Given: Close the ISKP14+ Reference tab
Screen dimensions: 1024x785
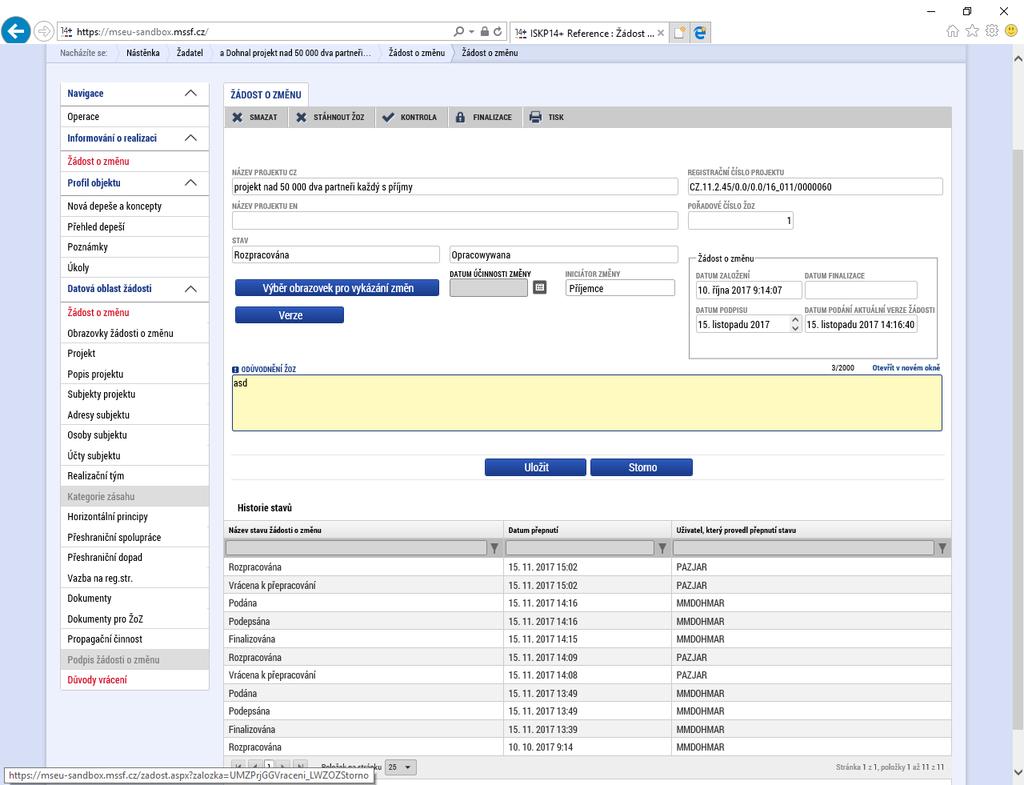Looking at the screenshot, I should click(661, 33).
